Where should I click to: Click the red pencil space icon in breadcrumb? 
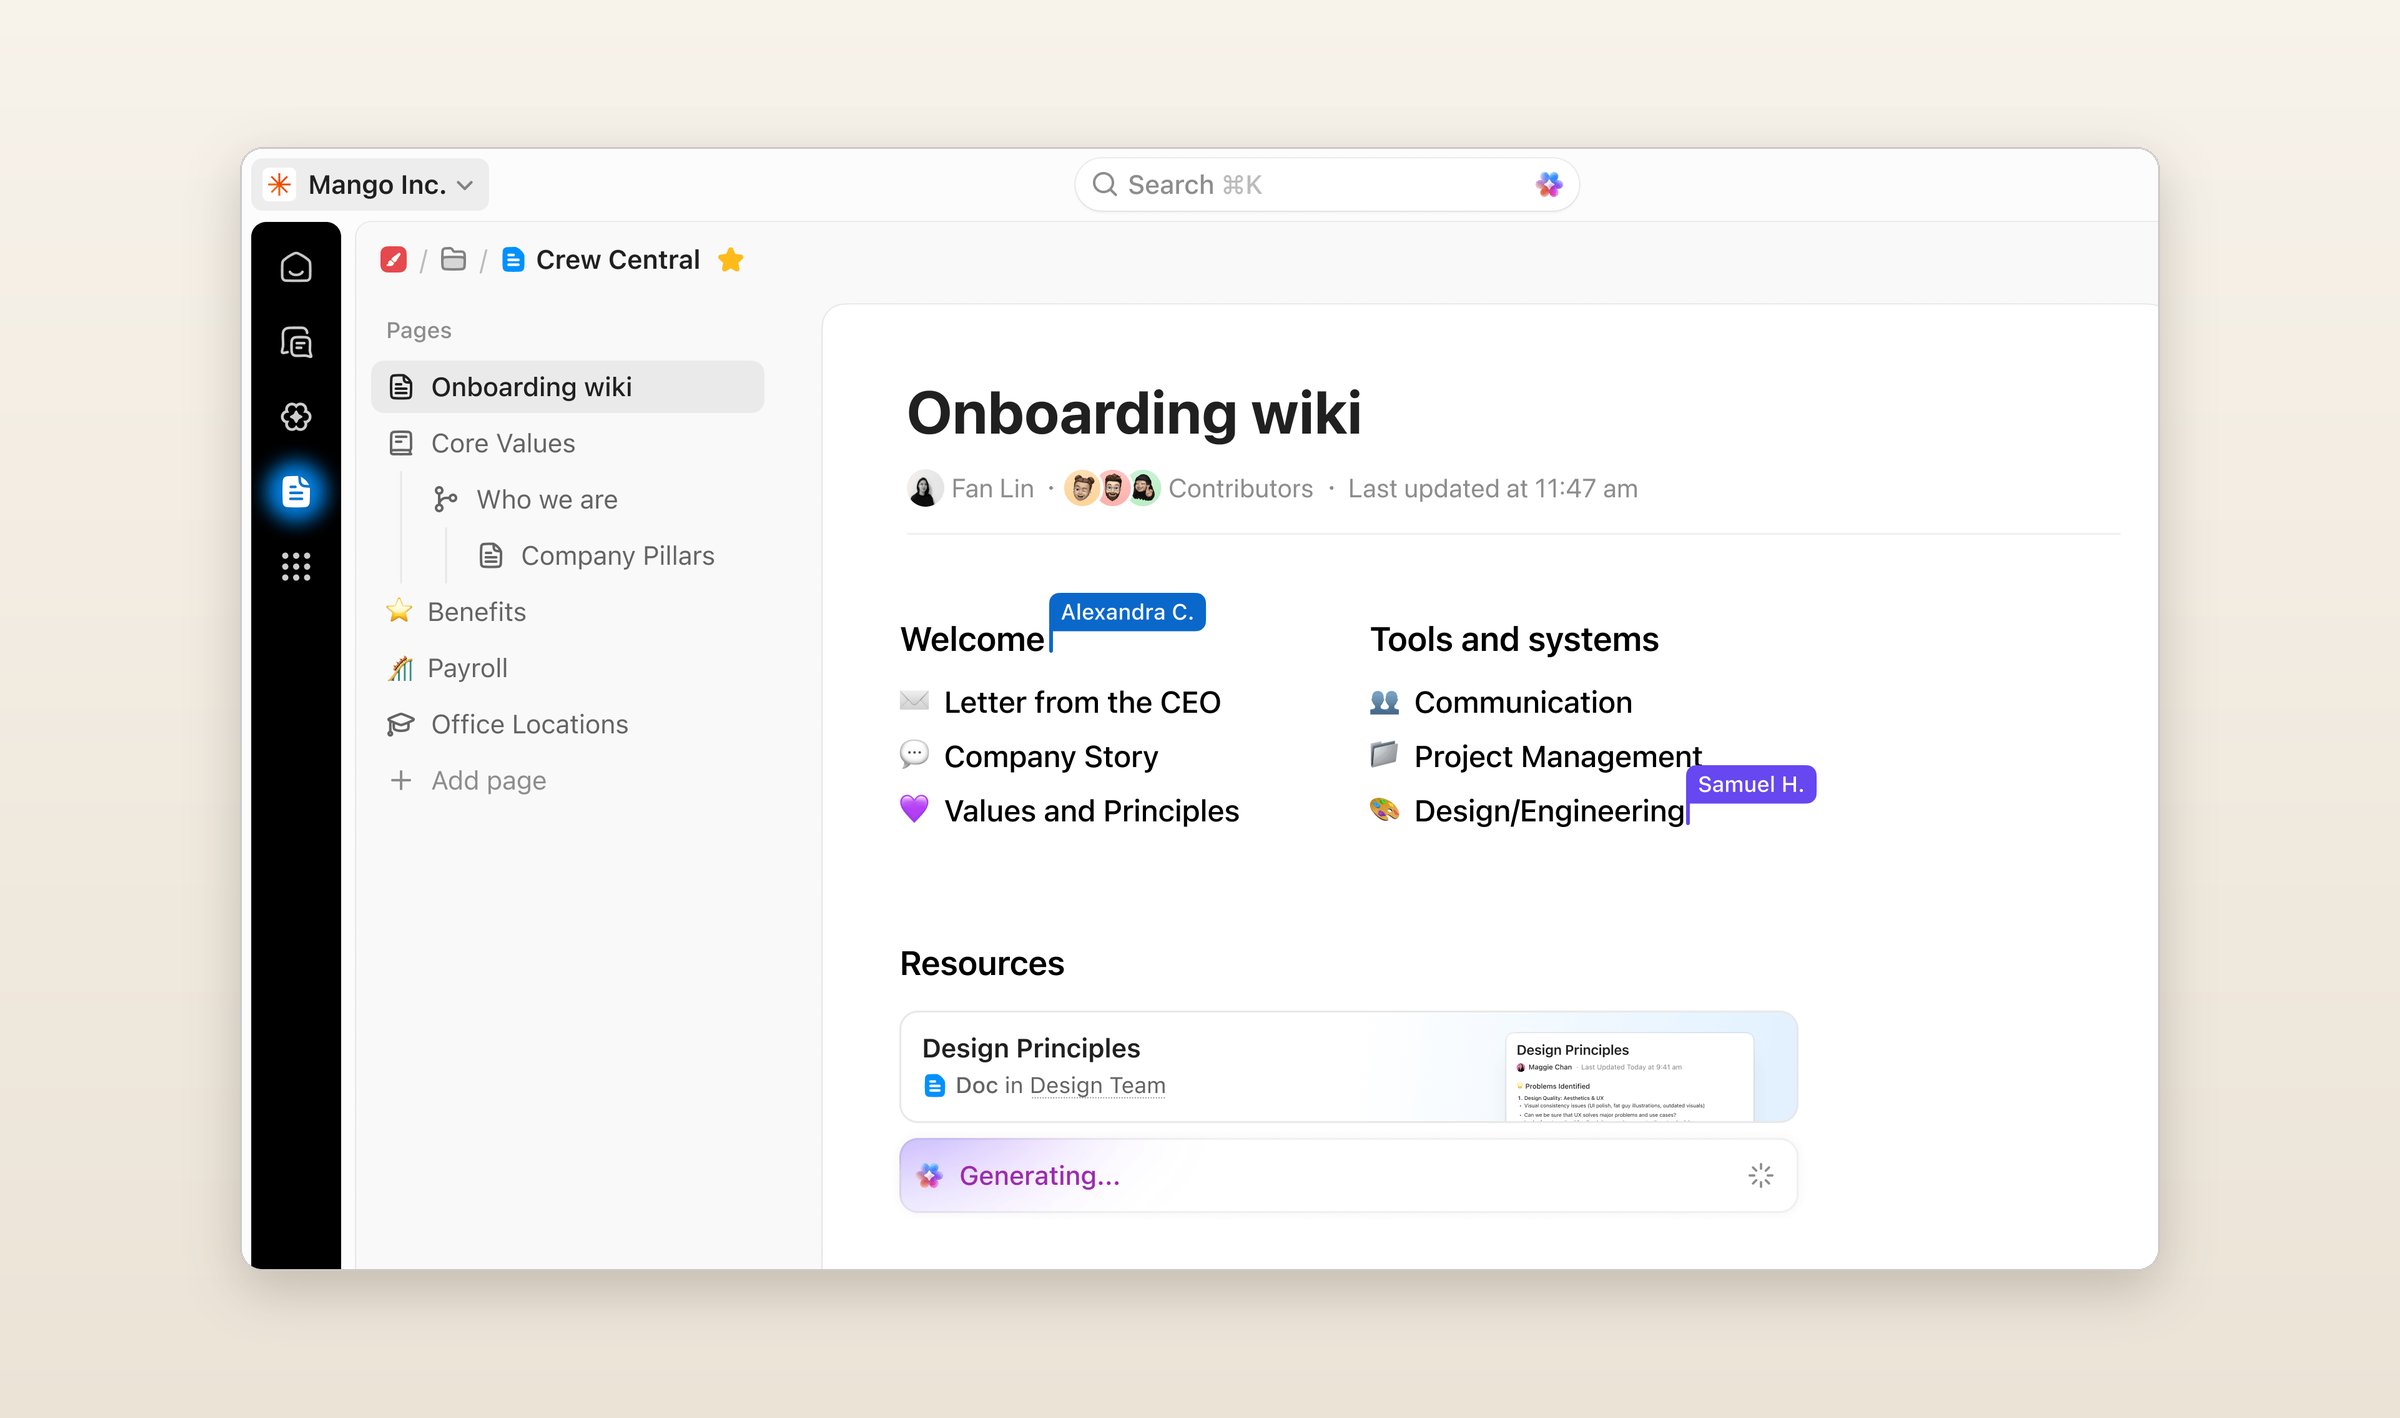[393, 260]
